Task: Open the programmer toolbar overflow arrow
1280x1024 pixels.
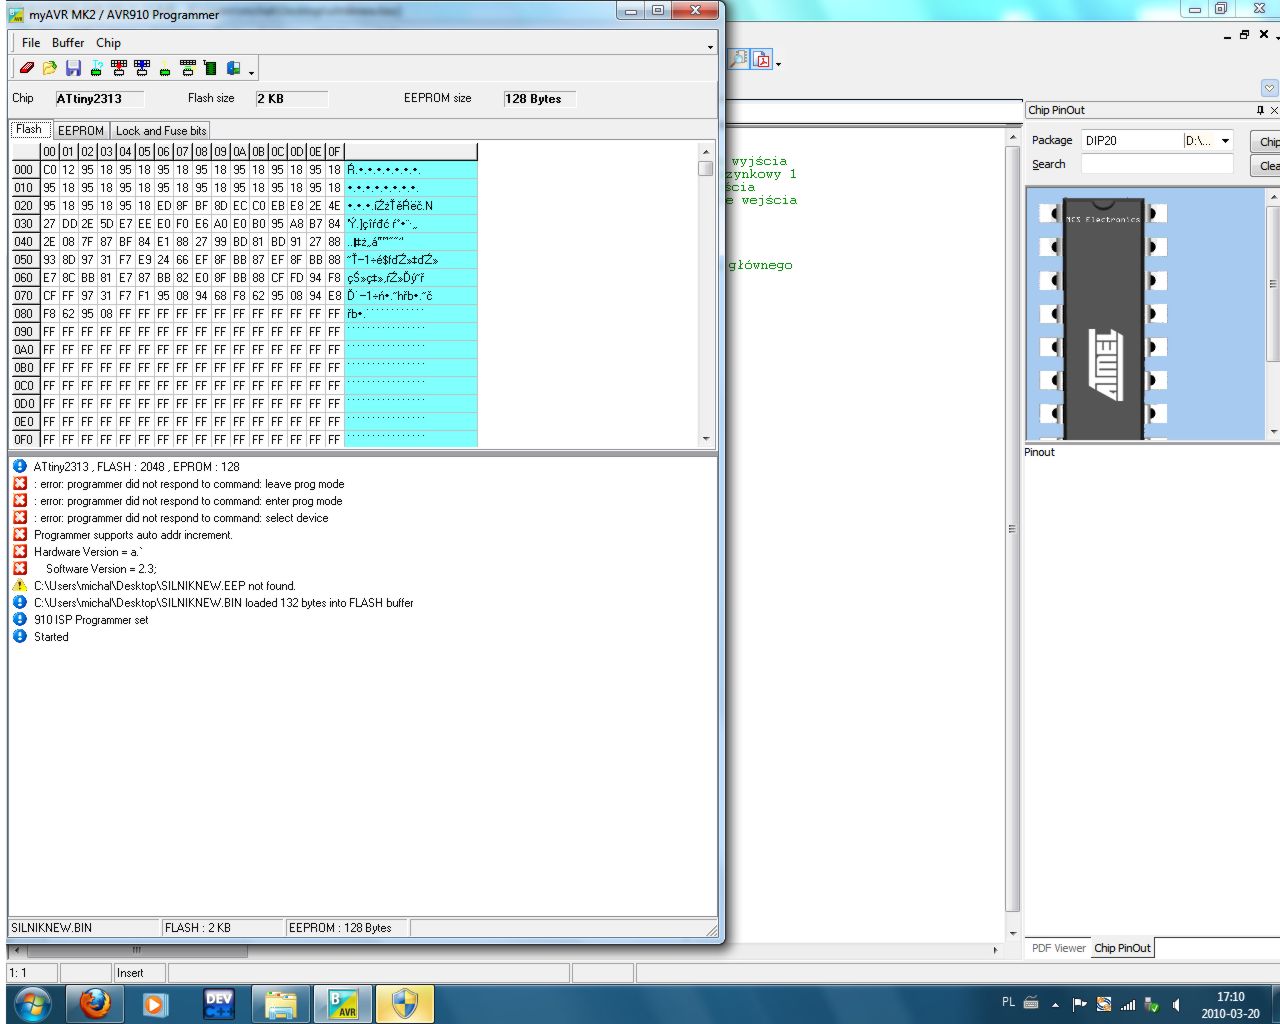Action: 252,72
